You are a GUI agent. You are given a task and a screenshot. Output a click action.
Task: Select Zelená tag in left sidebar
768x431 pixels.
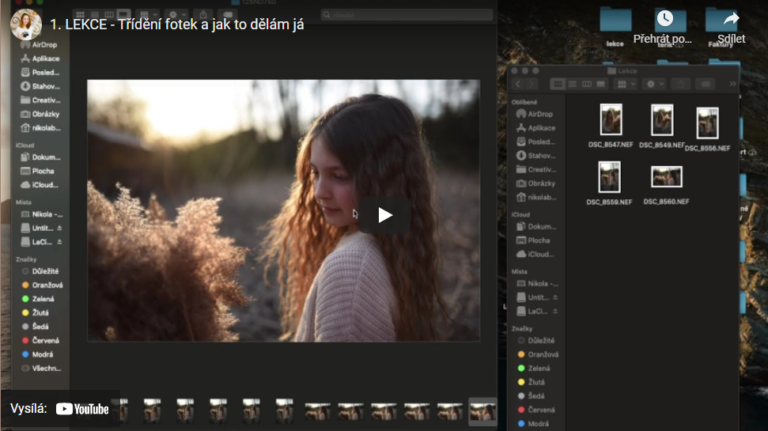(x=38, y=299)
